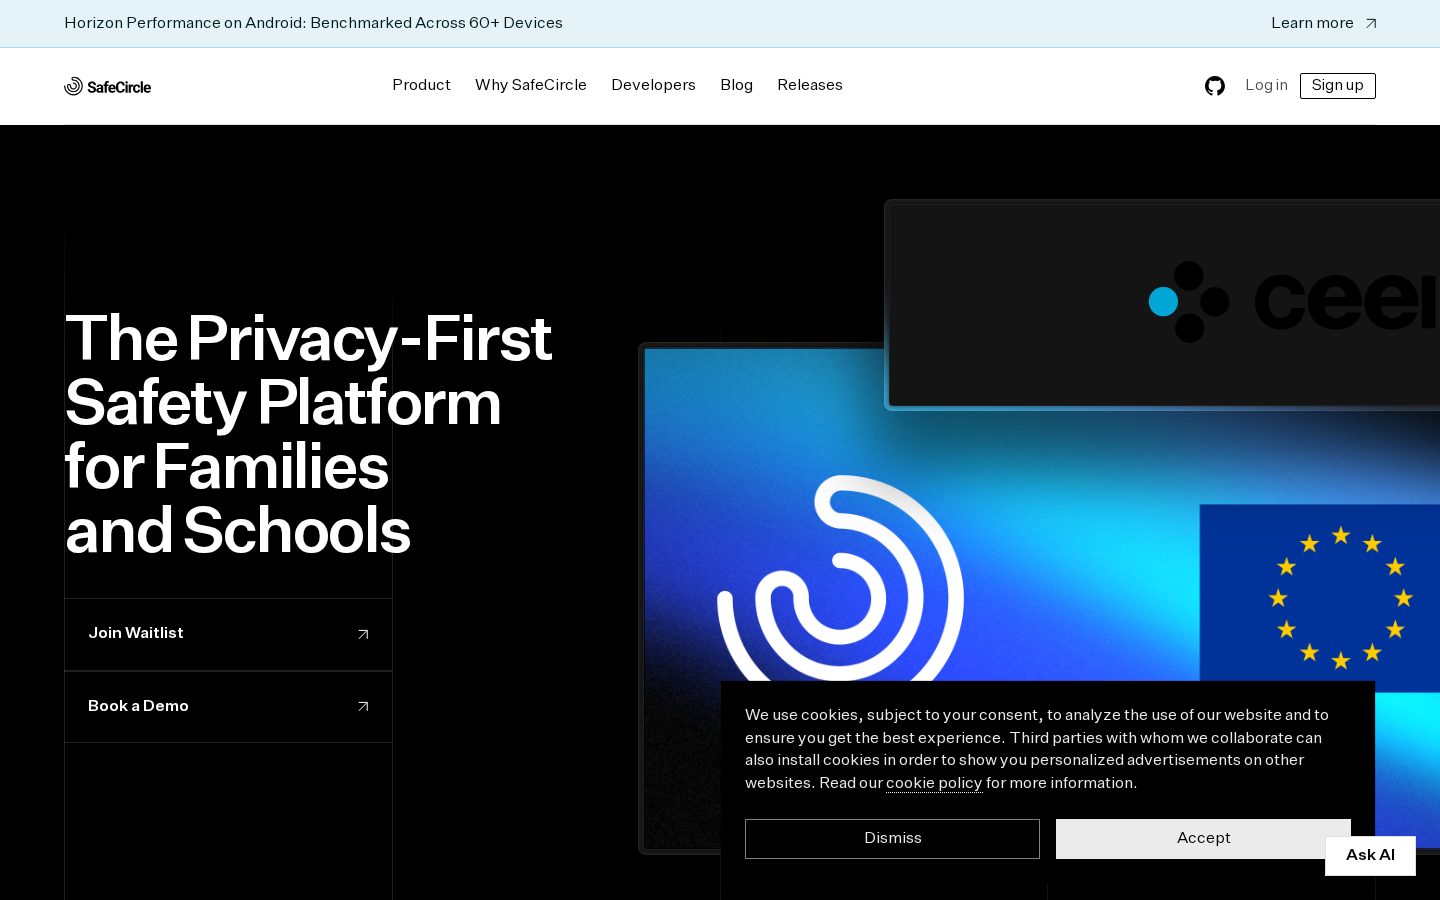Click the dark card with blue dot logo
This screenshot has height=900, width=1440.
click(1163, 305)
